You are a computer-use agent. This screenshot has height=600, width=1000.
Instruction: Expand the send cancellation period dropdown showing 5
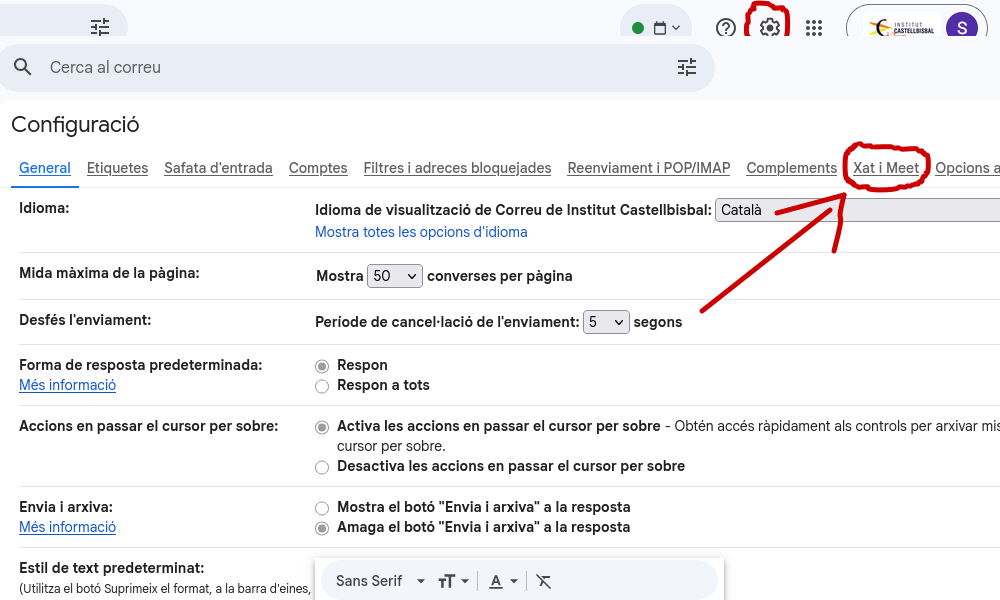point(606,322)
